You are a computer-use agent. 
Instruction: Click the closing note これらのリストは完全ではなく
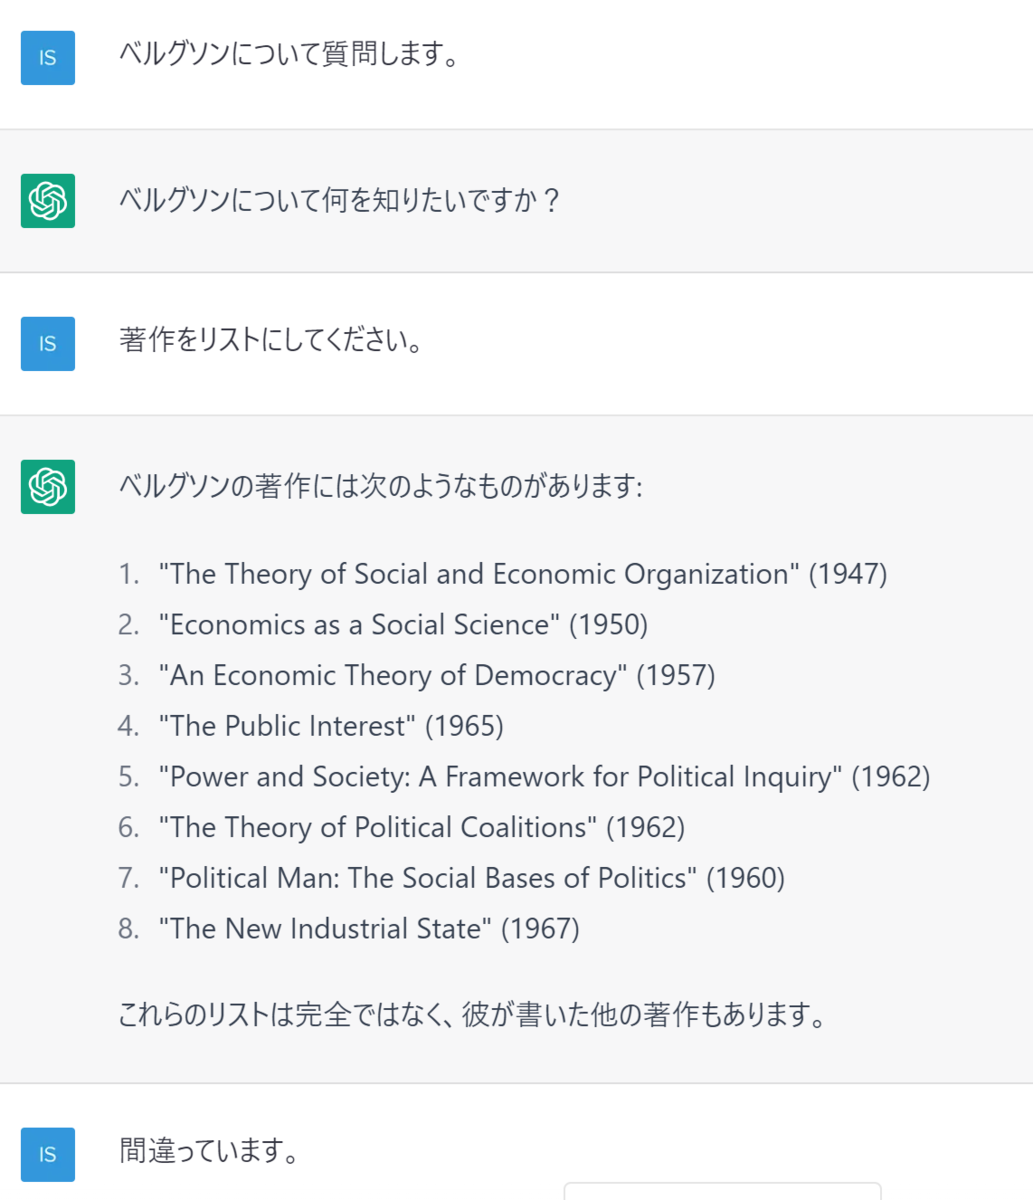pos(474,1016)
